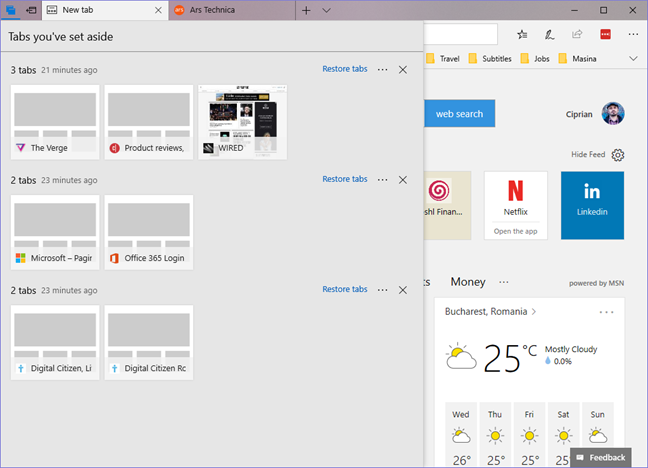648x468 pixels.
Task: Click the Add notes pen icon
Action: pyautogui.click(x=549, y=34)
